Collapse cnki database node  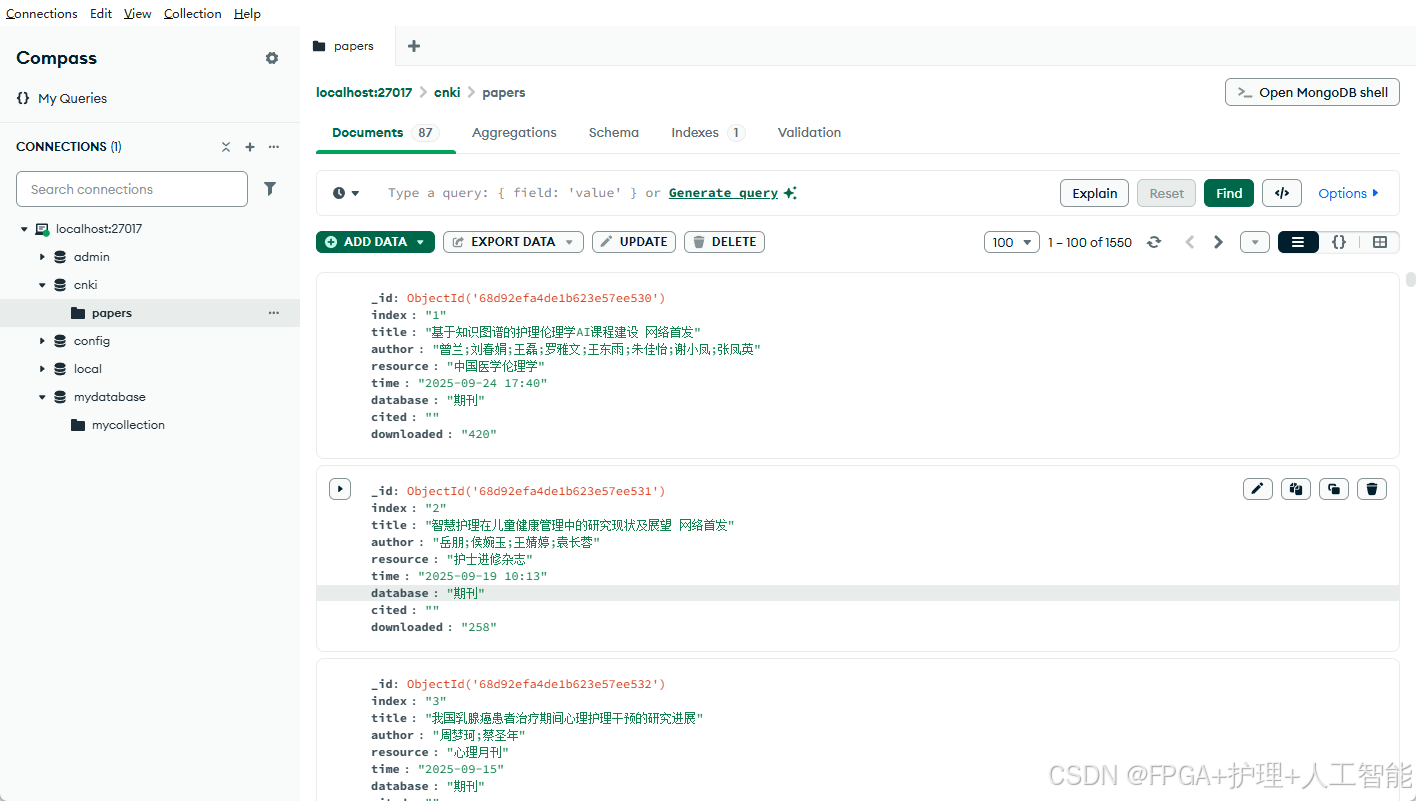[42, 285]
